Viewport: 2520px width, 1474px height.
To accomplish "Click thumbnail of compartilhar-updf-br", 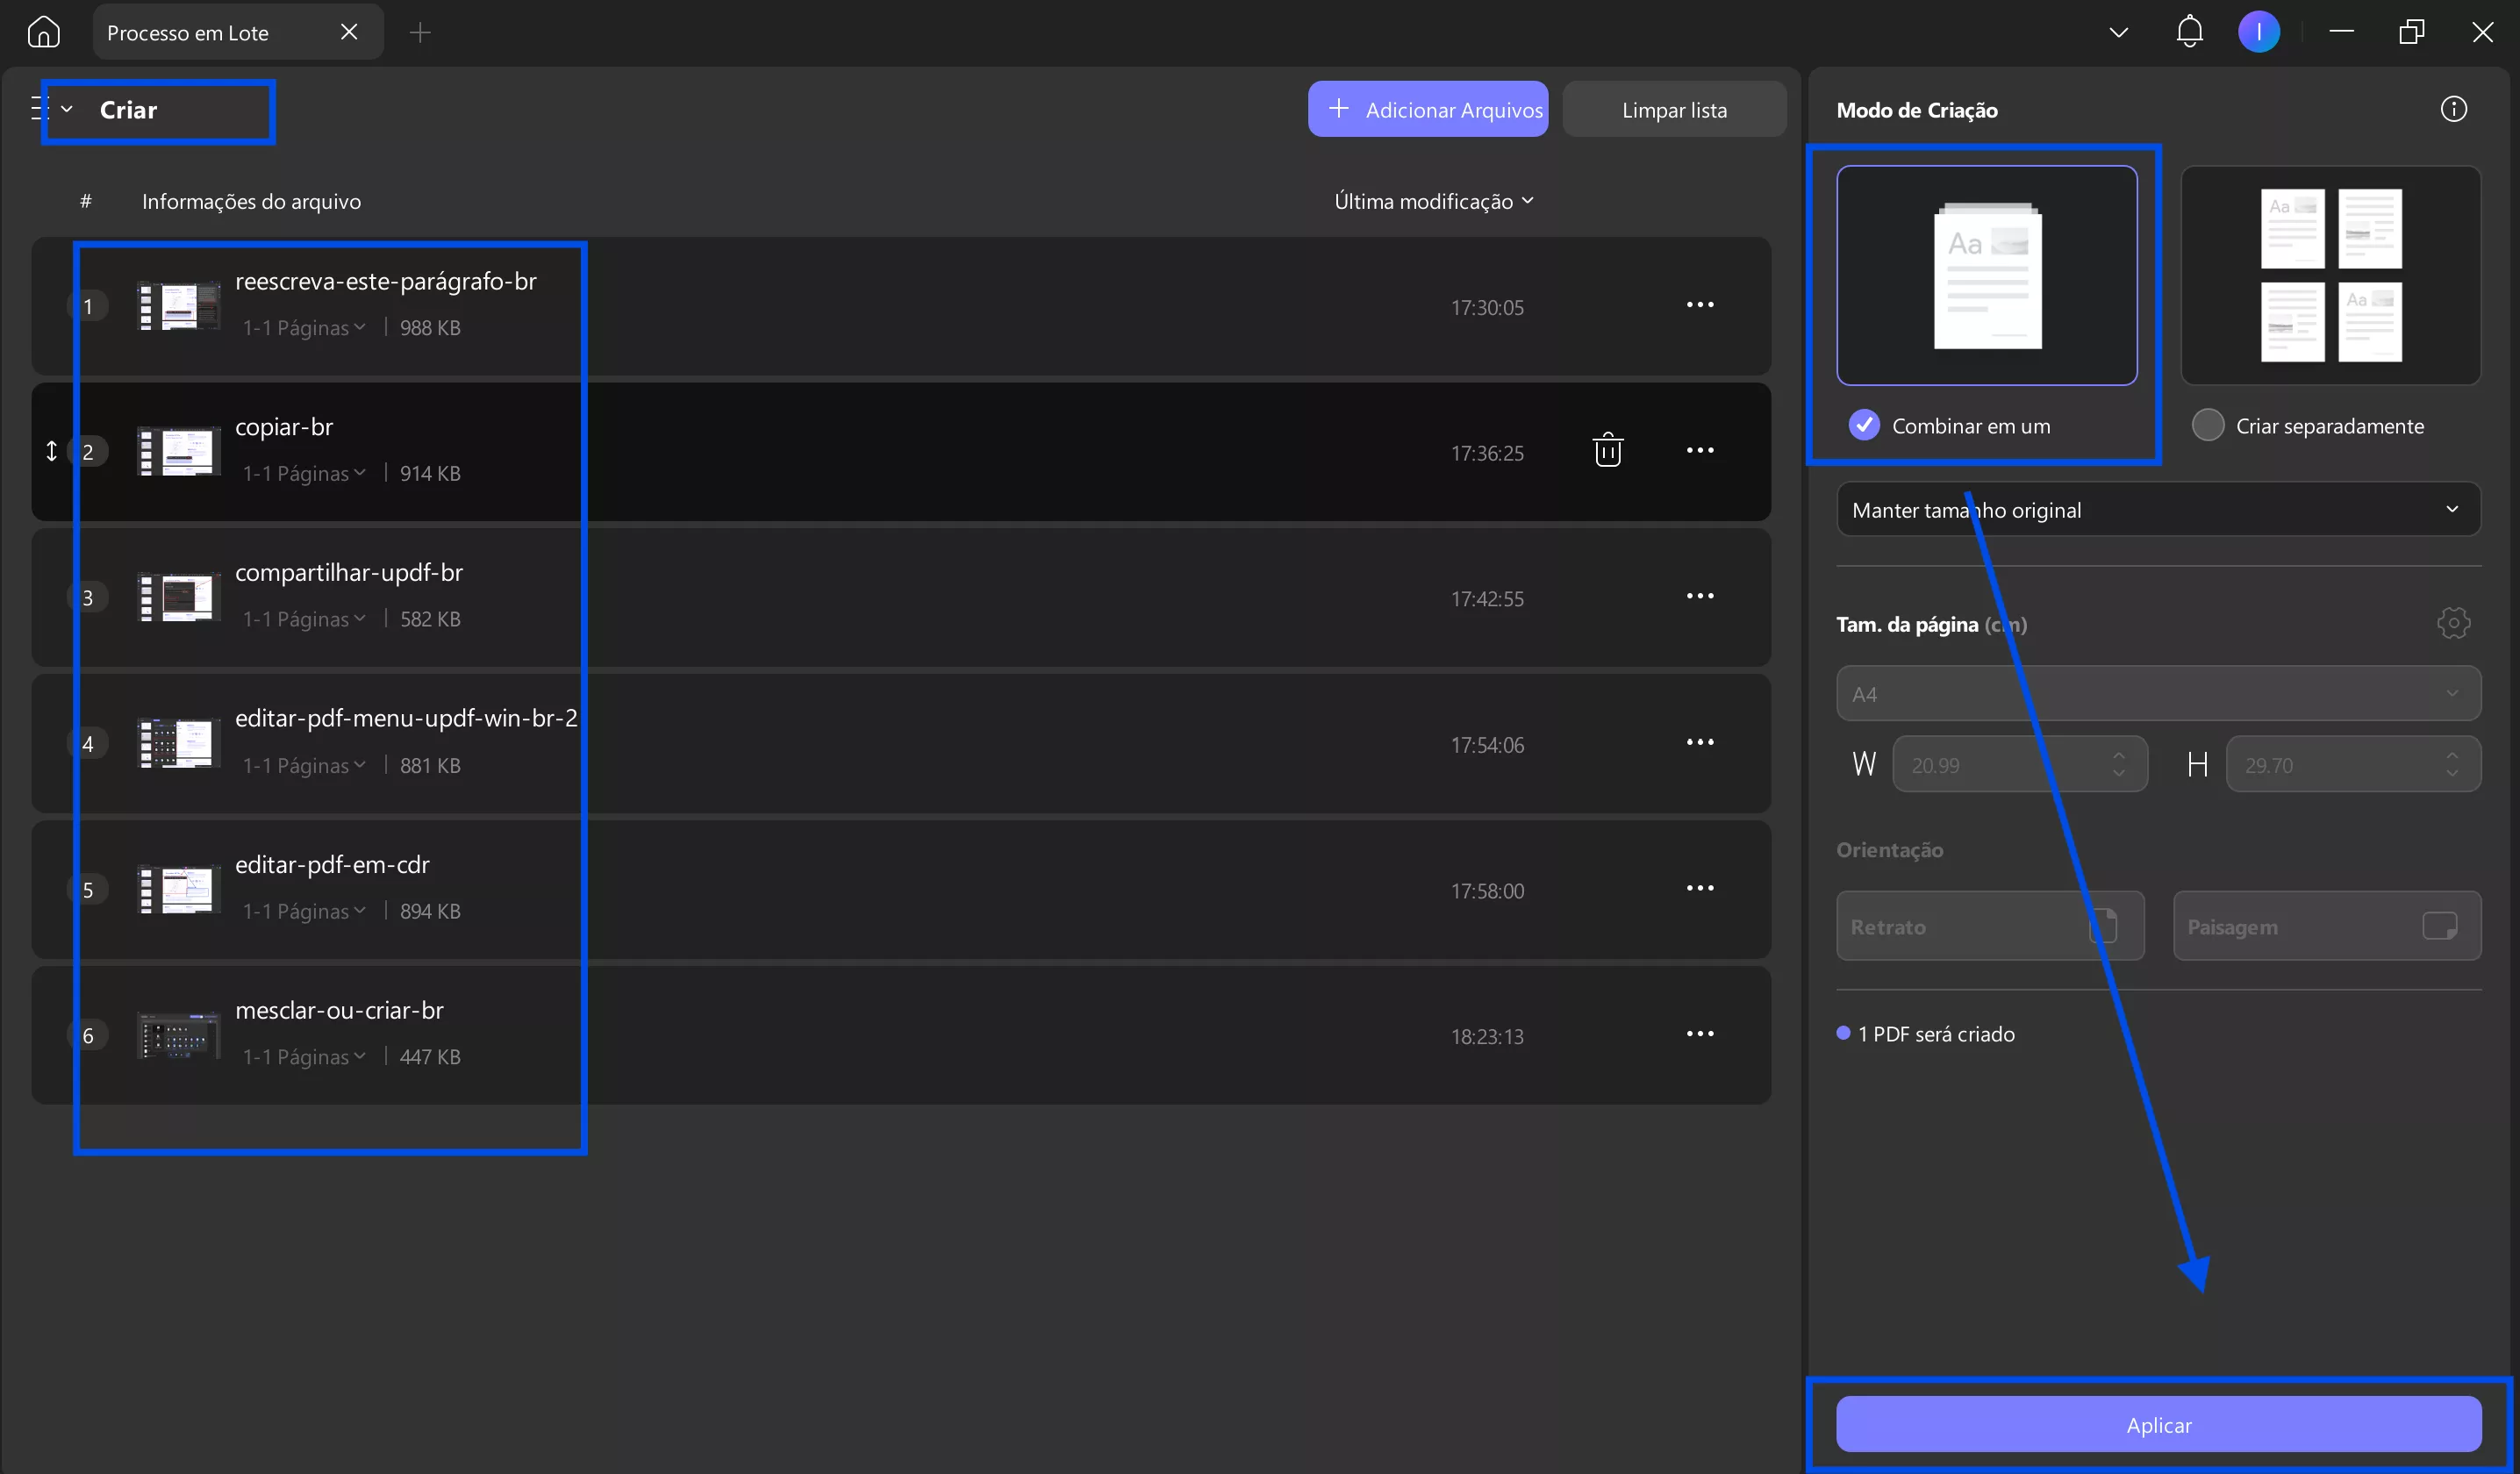I will pyautogui.click(x=179, y=598).
